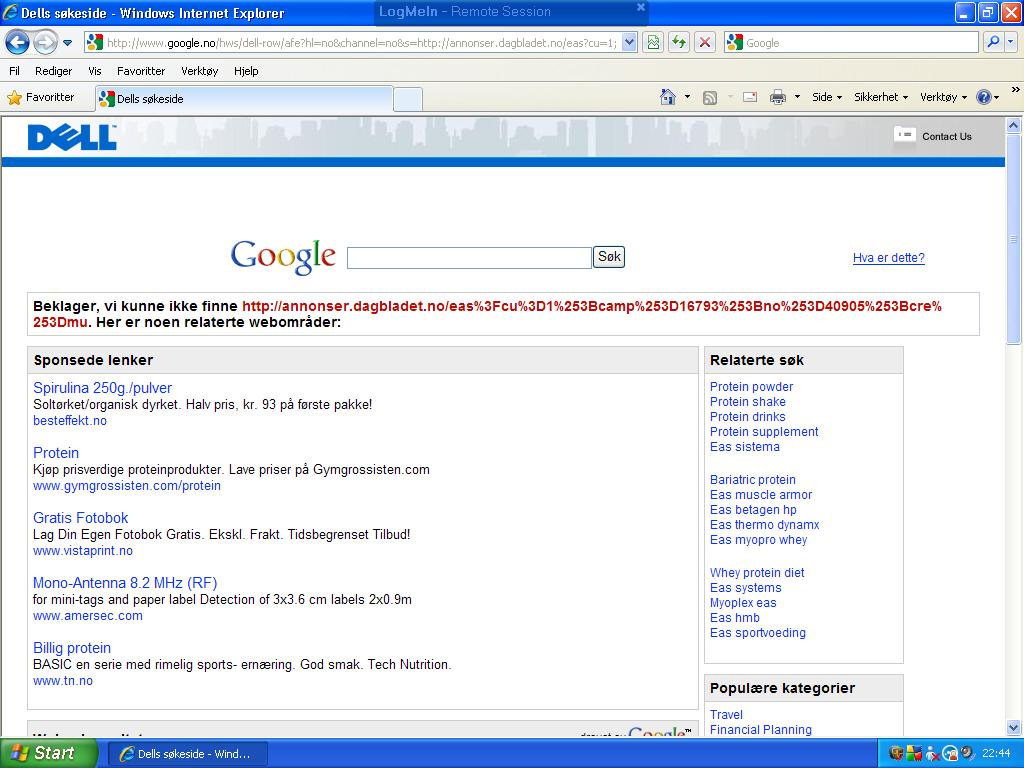The image size is (1024, 768).
Task: Click the vertical scrollbar up arrow
Action: coord(1014,125)
